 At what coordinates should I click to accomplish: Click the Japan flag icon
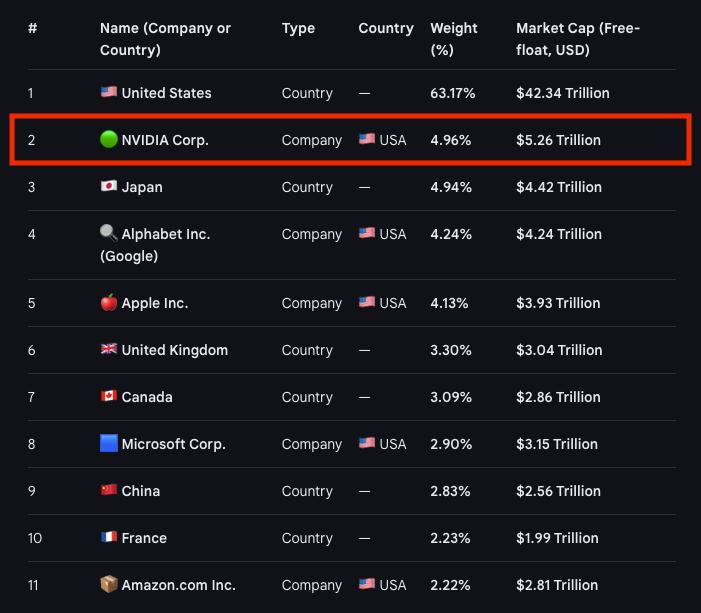coord(109,186)
